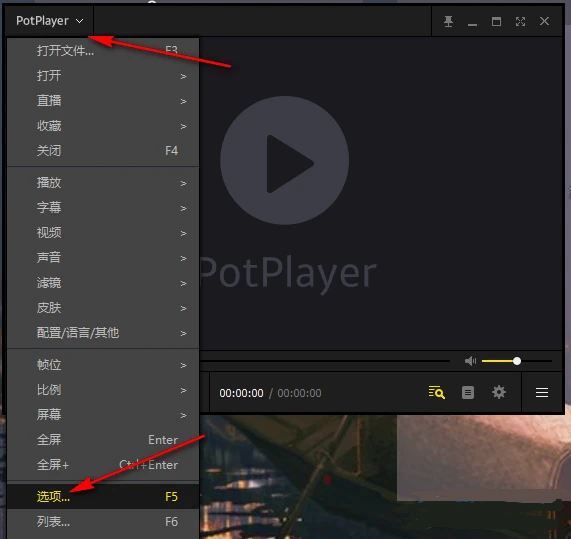Switch PotPlayer to fullscreen mode icon
Image resolution: width=571 pixels, height=539 pixels.
[520, 21]
